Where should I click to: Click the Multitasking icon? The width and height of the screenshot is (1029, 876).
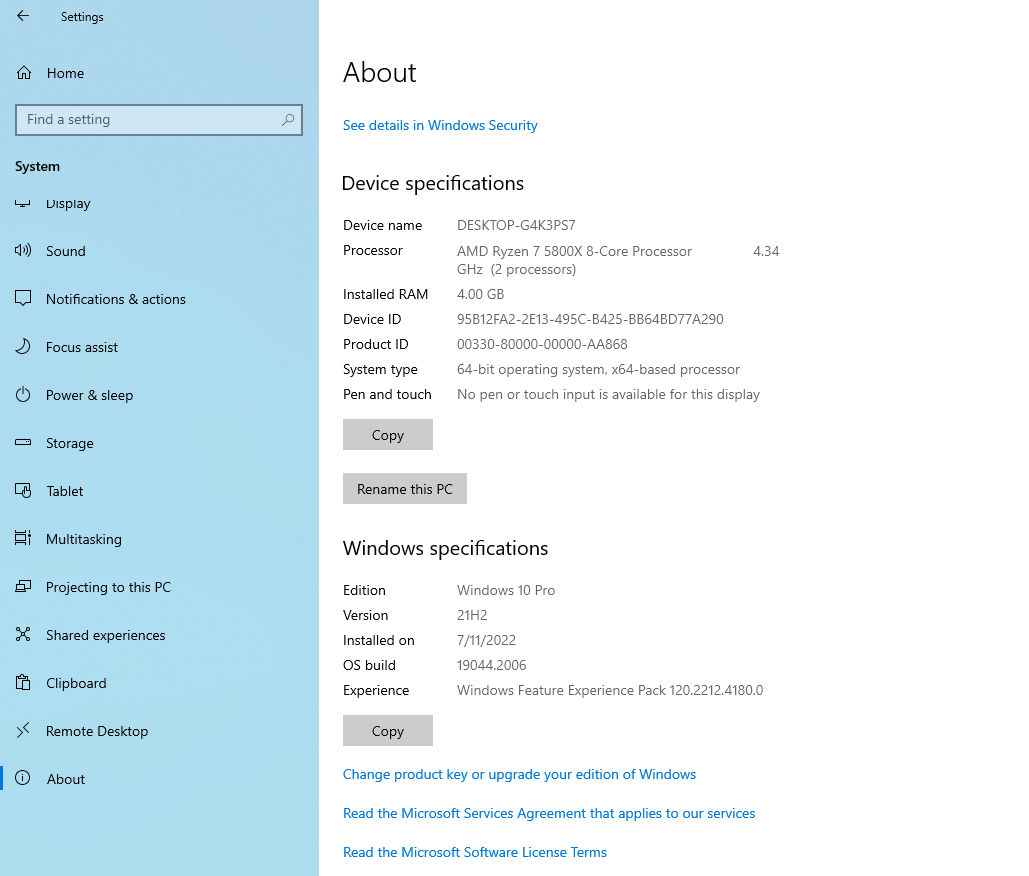coord(23,538)
